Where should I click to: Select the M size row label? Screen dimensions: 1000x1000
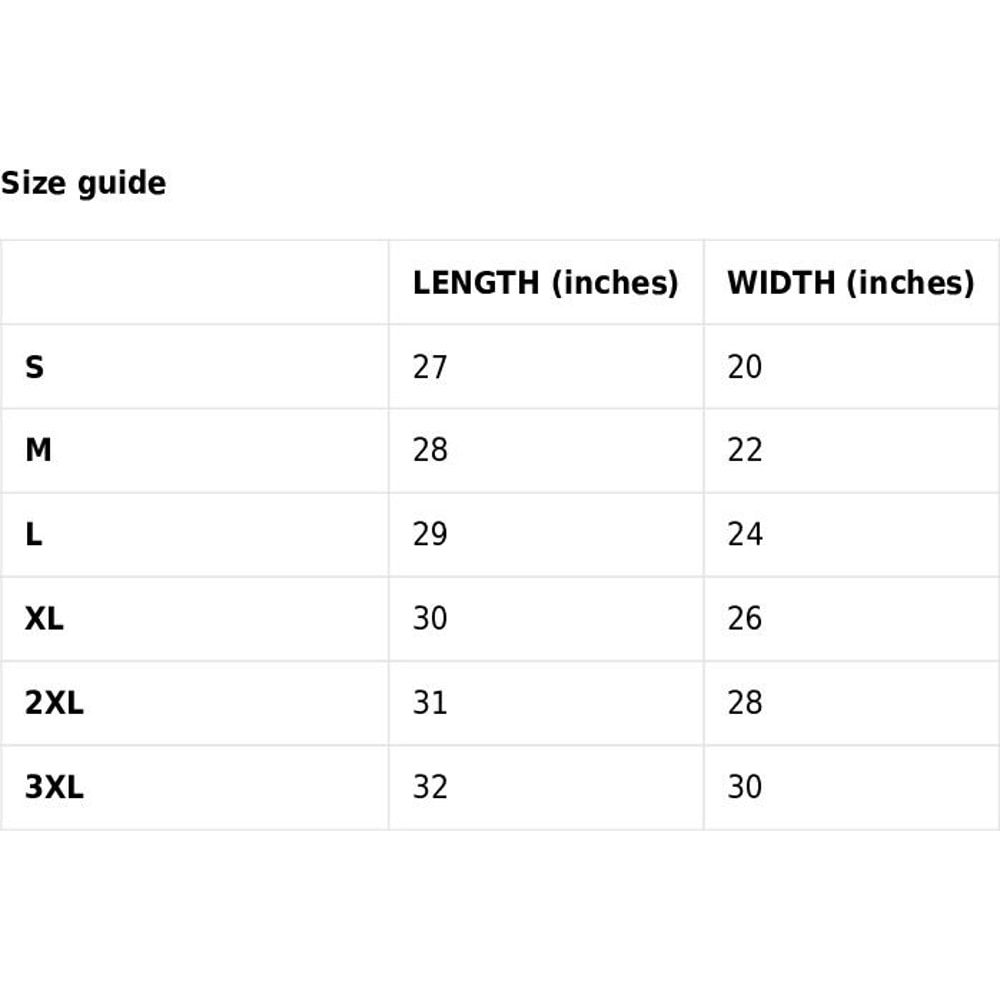tap(38, 451)
